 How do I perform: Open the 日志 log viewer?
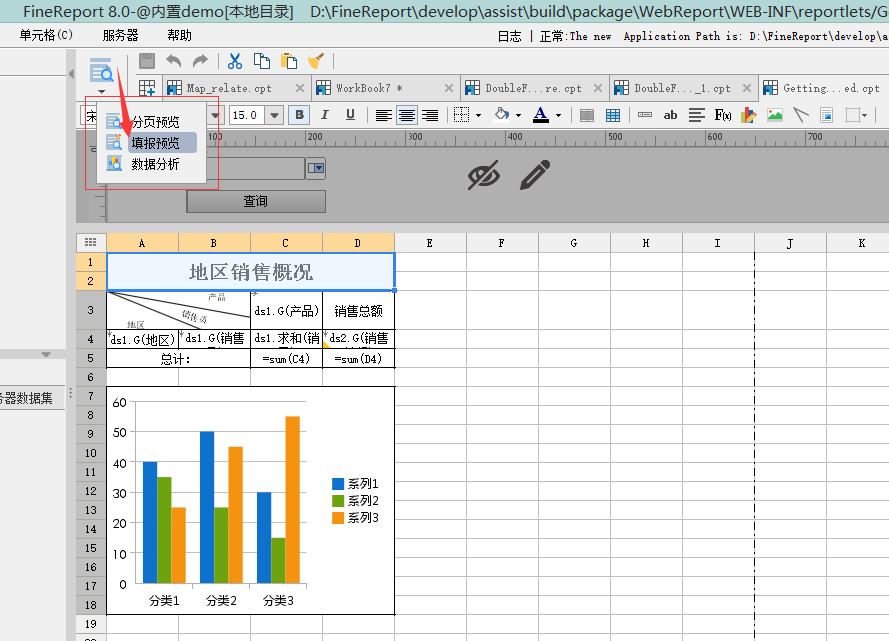509,36
